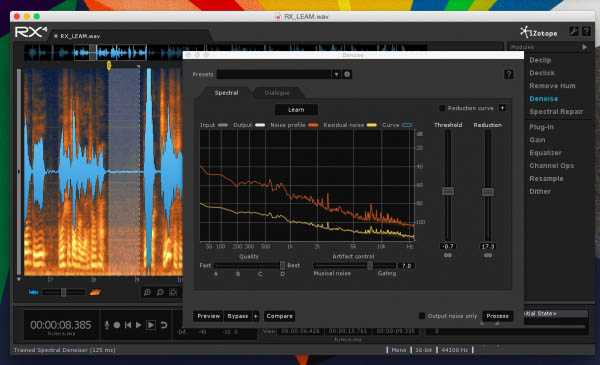The image size is (600, 365).
Task: Click the Residual noise legend swatch
Action: coord(372,125)
